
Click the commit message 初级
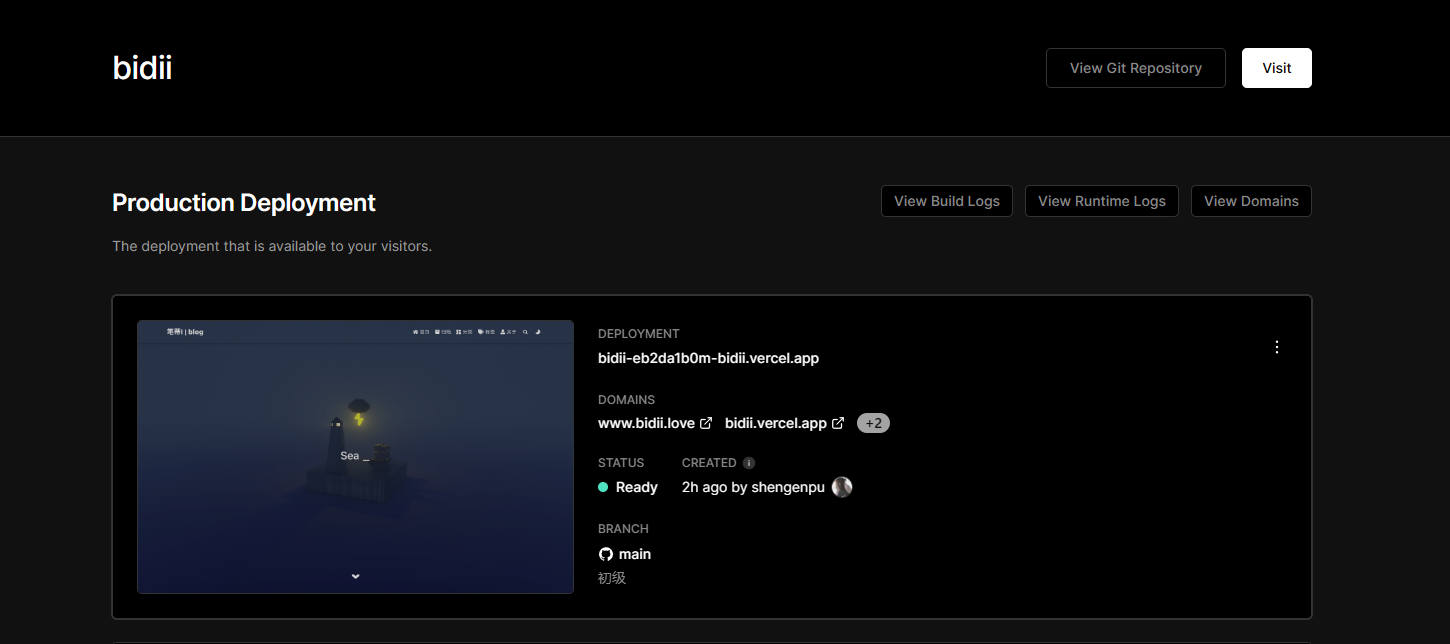(612, 578)
